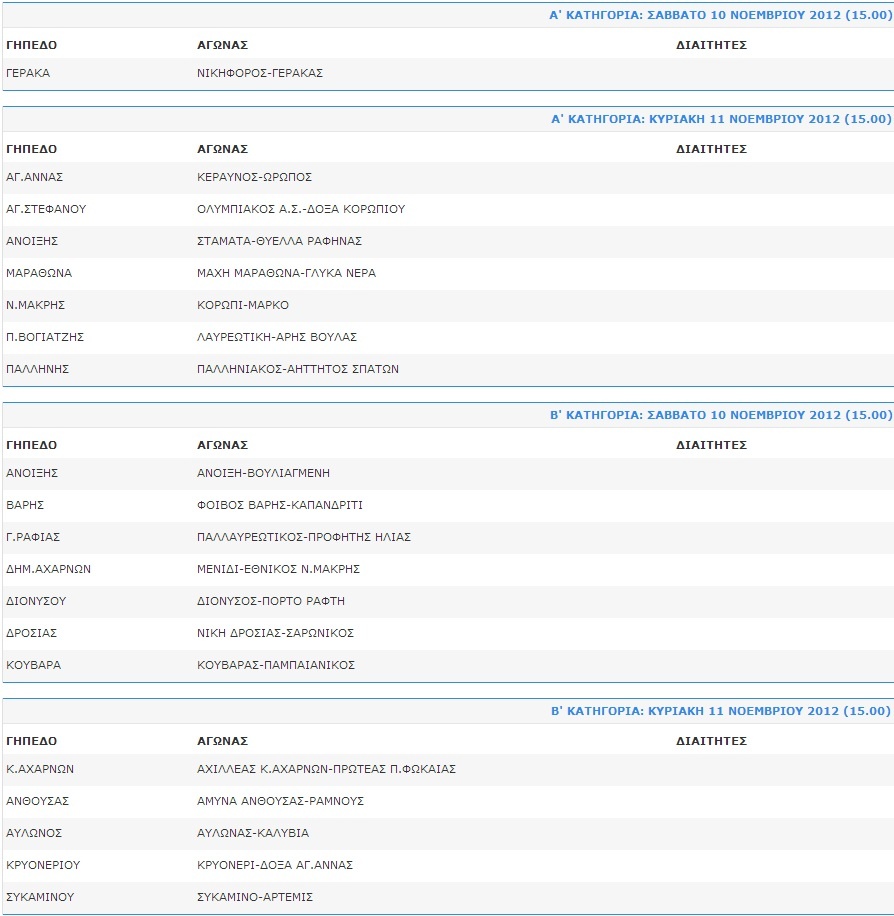Screen dimensions: 894x916
Task: Click the Γ.ΡΑΦΙΑΣ stadium cell
Action: coord(33,537)
